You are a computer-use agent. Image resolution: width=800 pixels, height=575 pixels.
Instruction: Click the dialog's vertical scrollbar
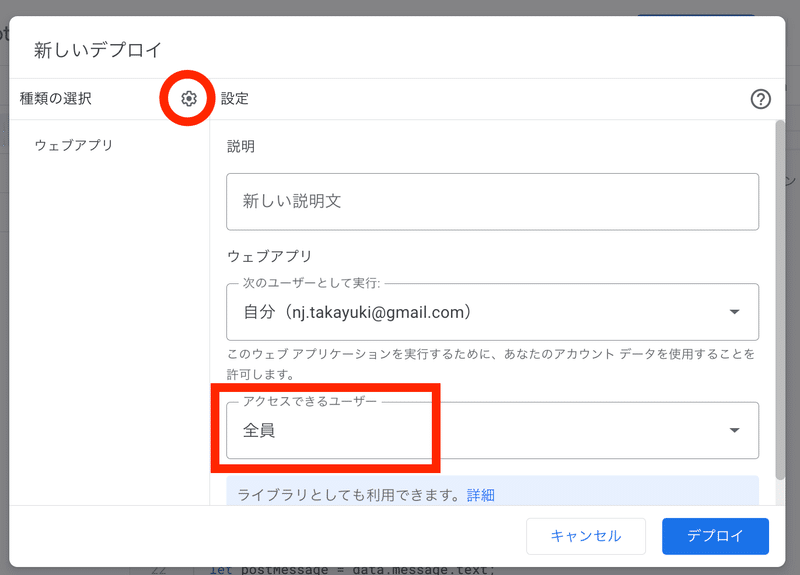coord(780,300)
